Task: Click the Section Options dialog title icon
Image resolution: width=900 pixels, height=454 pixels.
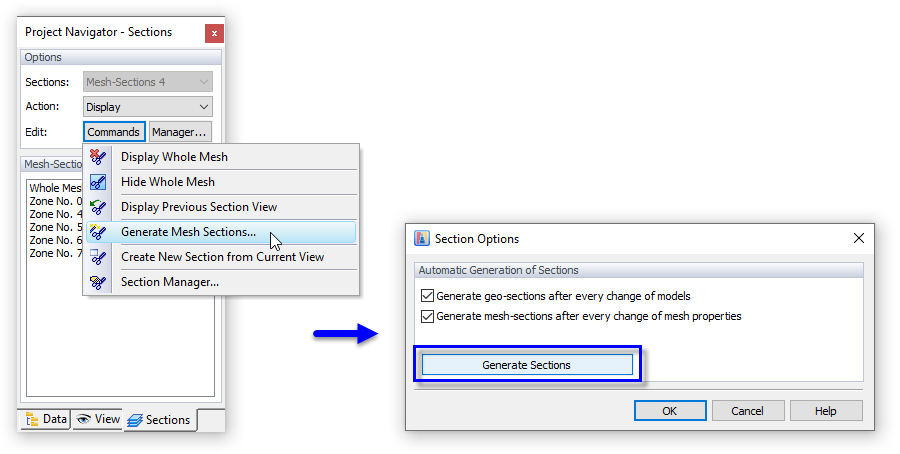Action: click(422, 239)
